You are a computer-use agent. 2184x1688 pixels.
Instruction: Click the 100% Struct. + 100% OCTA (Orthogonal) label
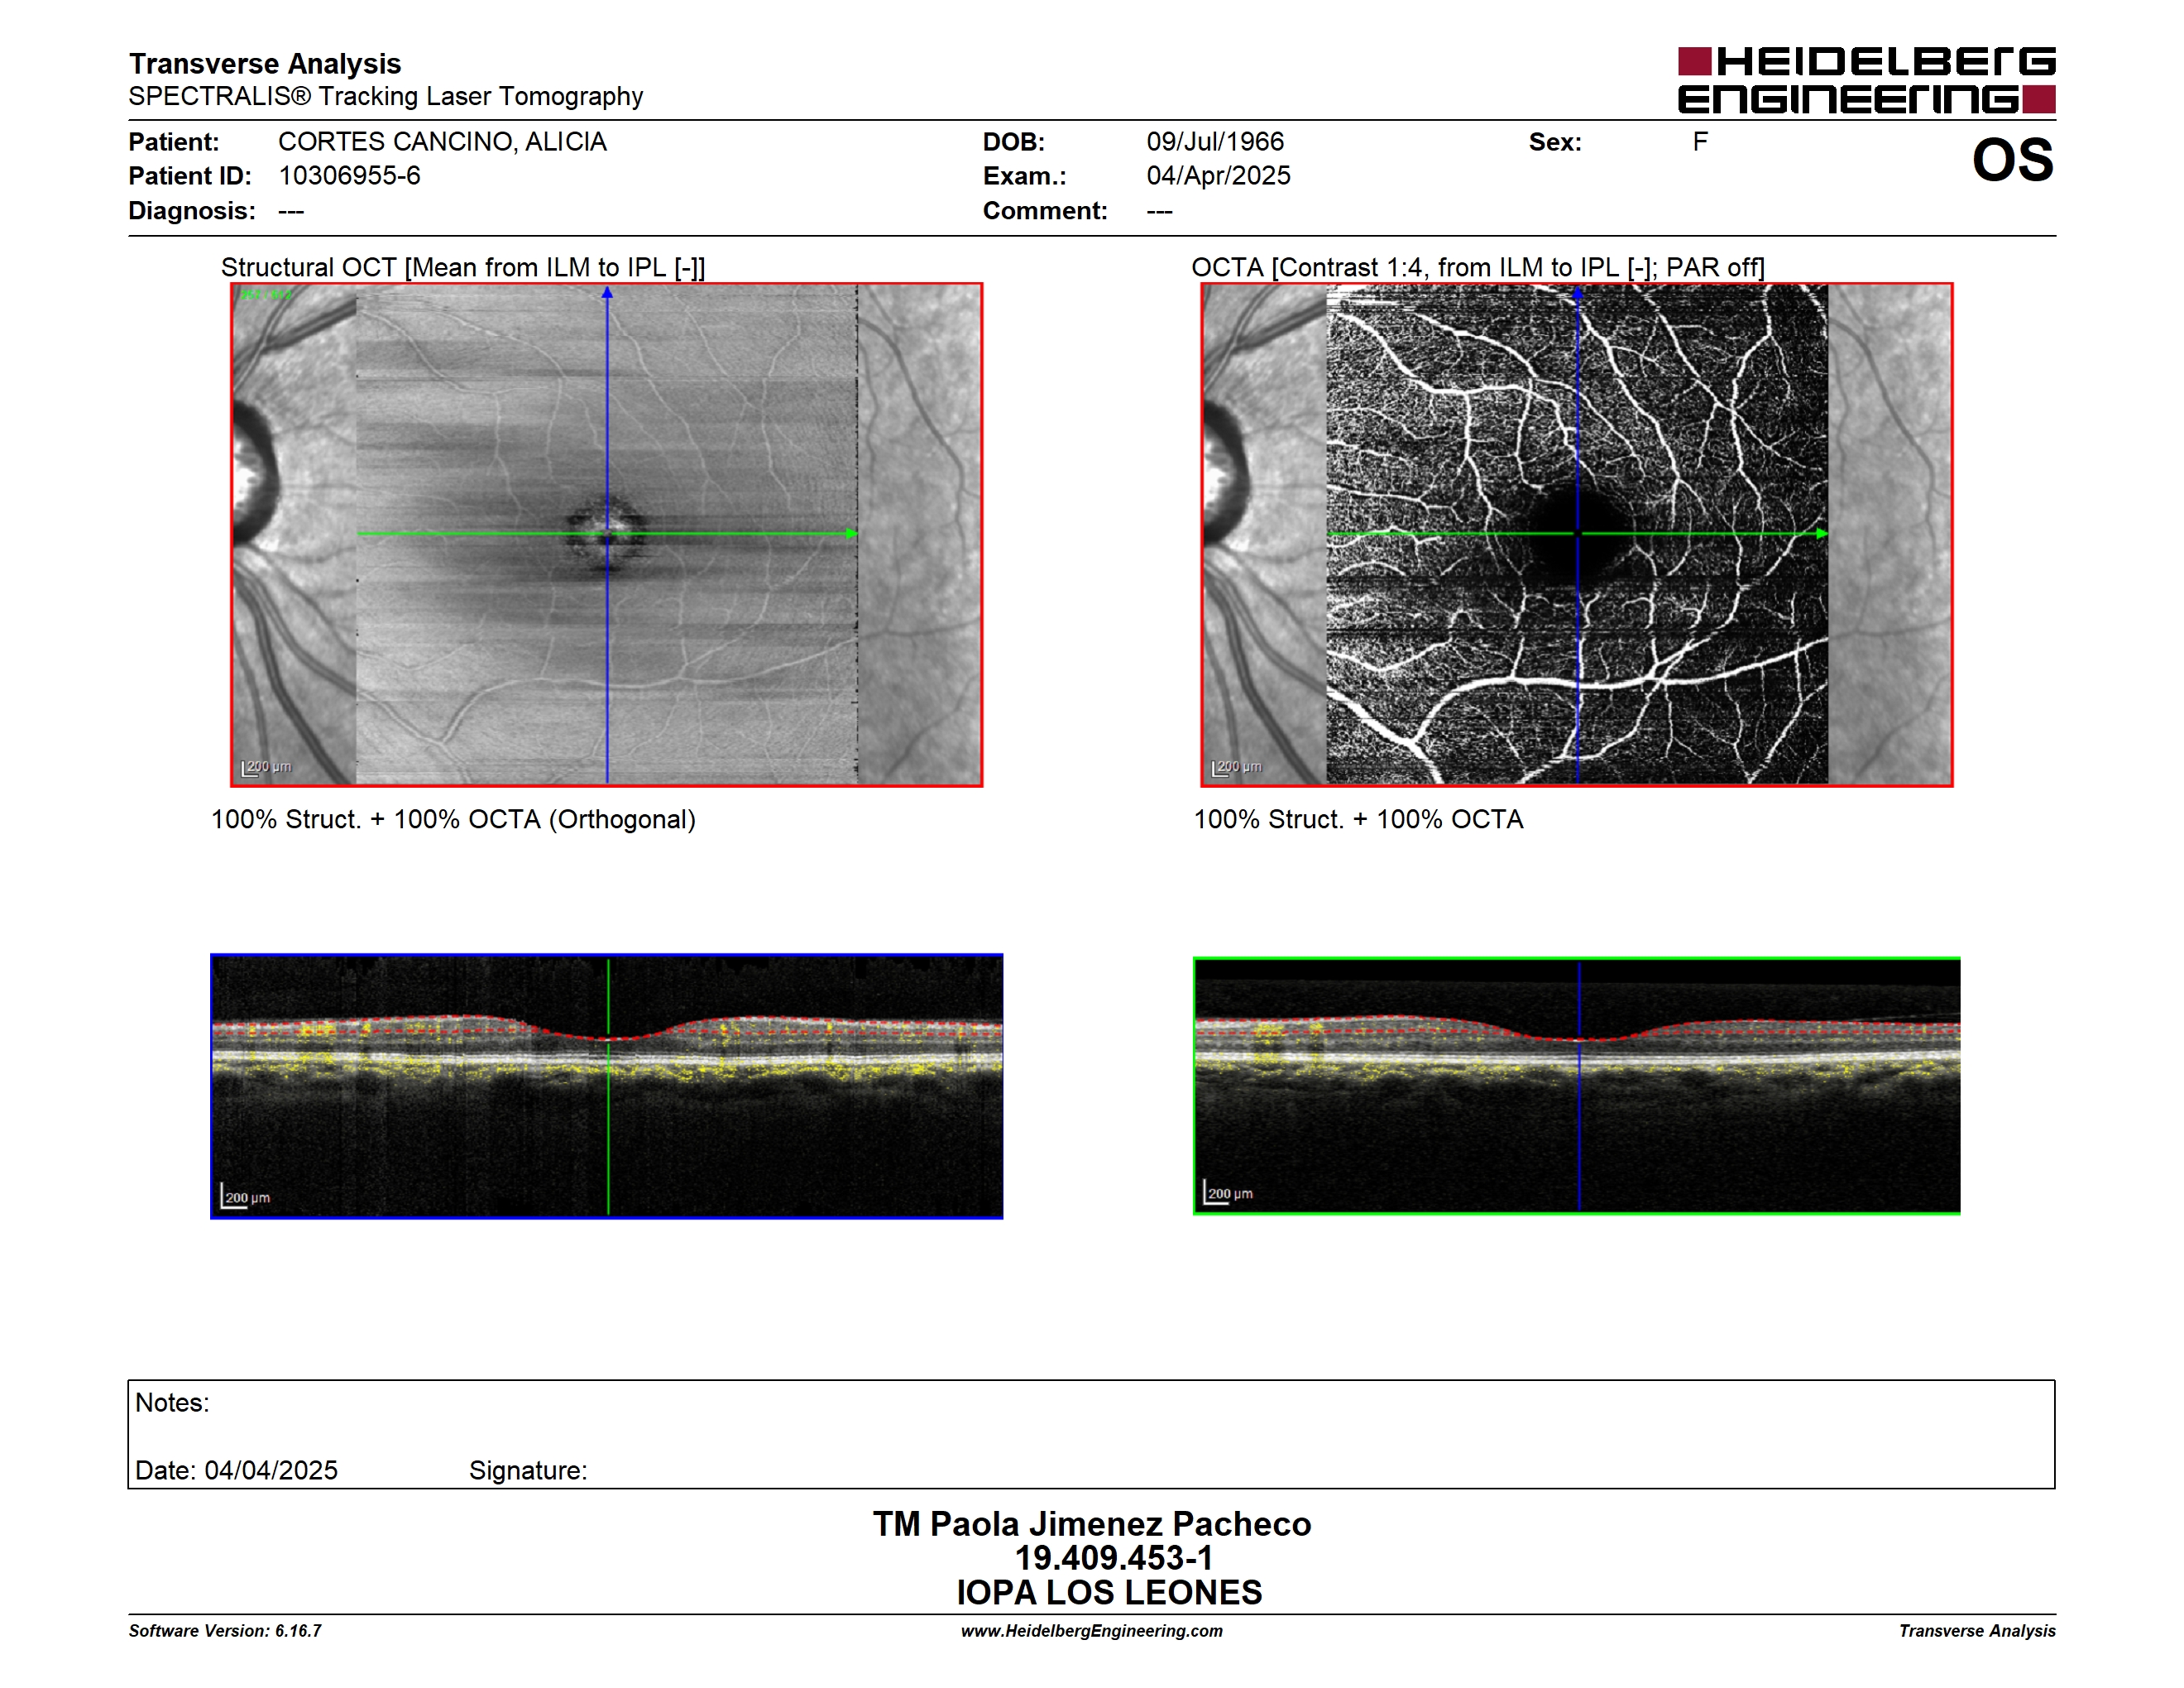tap(453, 819)
